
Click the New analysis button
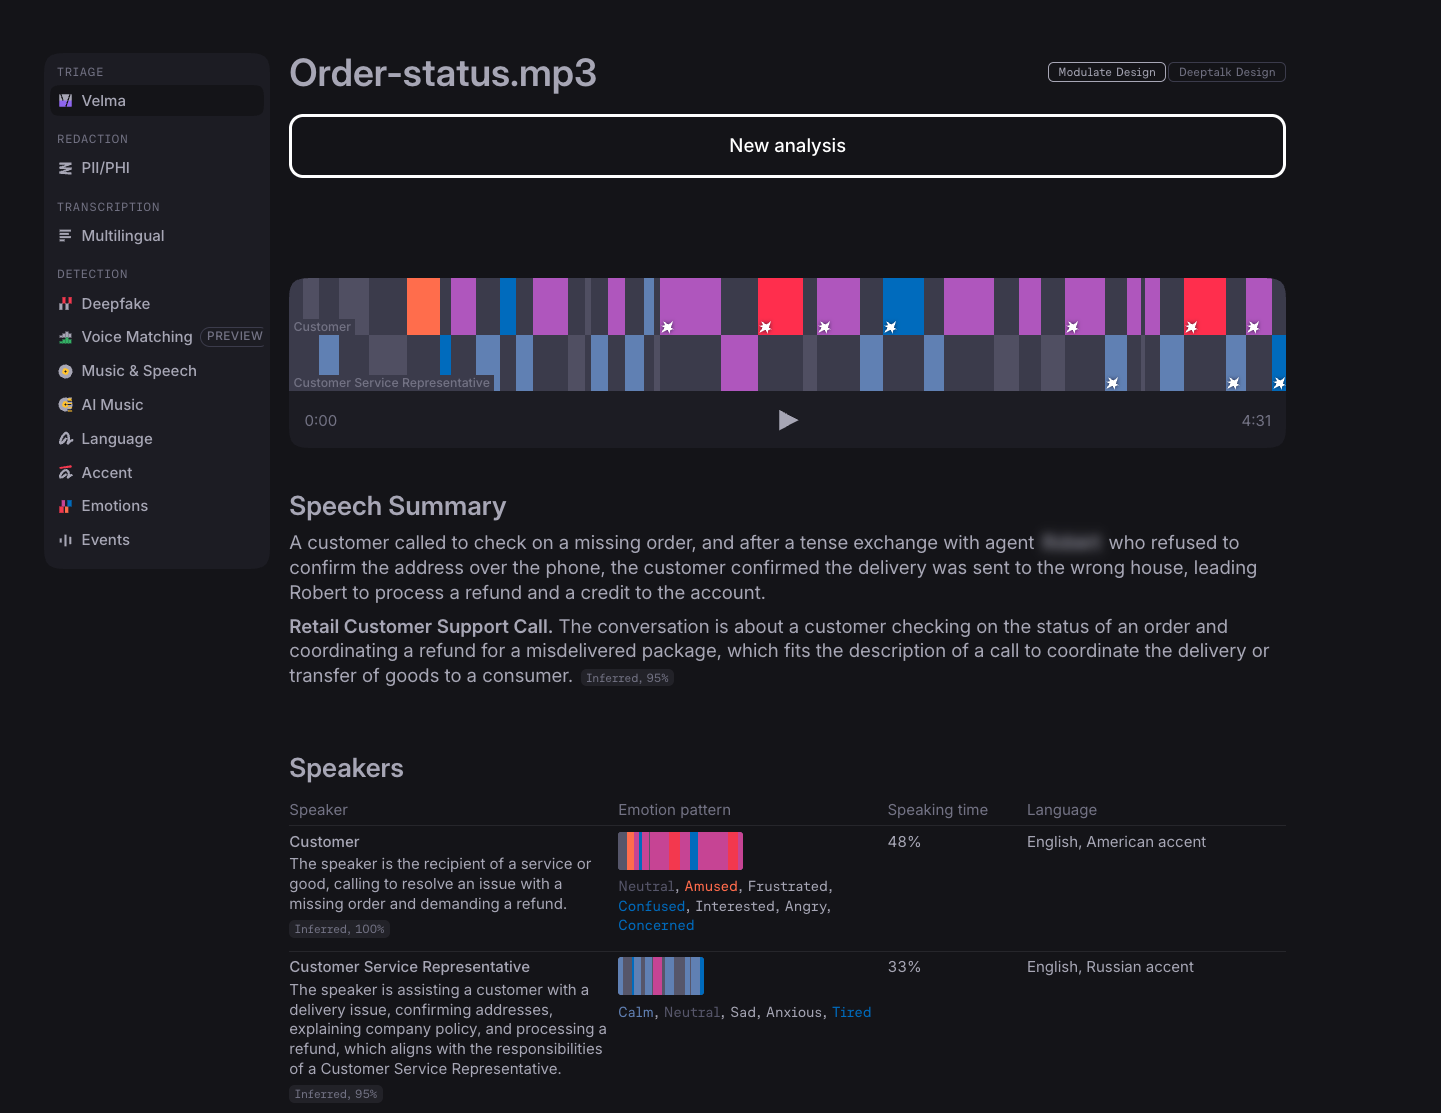pyautogui.click(x=787, y=146)
